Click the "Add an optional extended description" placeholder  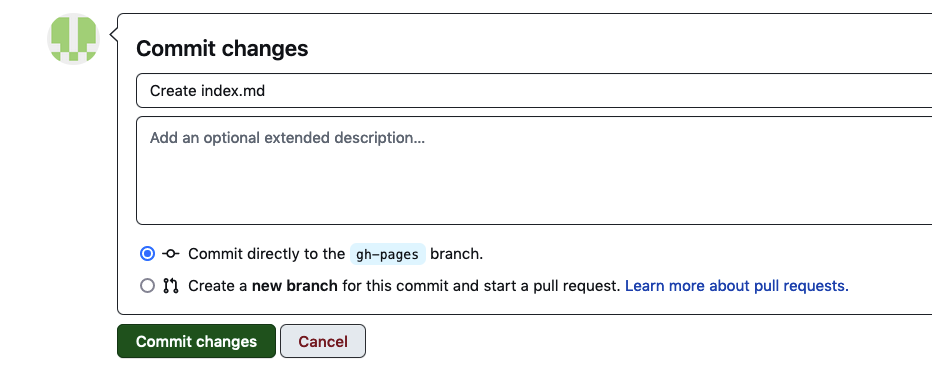point(287,138)
